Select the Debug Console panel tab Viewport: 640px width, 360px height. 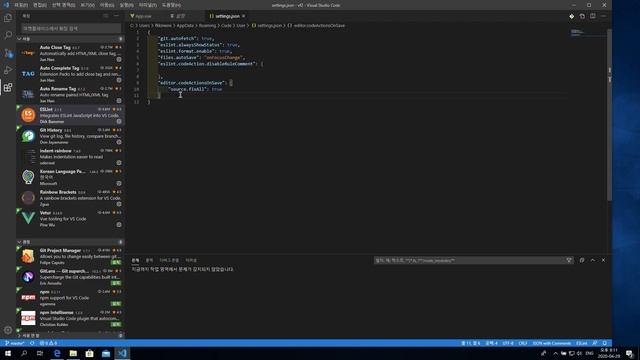(169, 260)
